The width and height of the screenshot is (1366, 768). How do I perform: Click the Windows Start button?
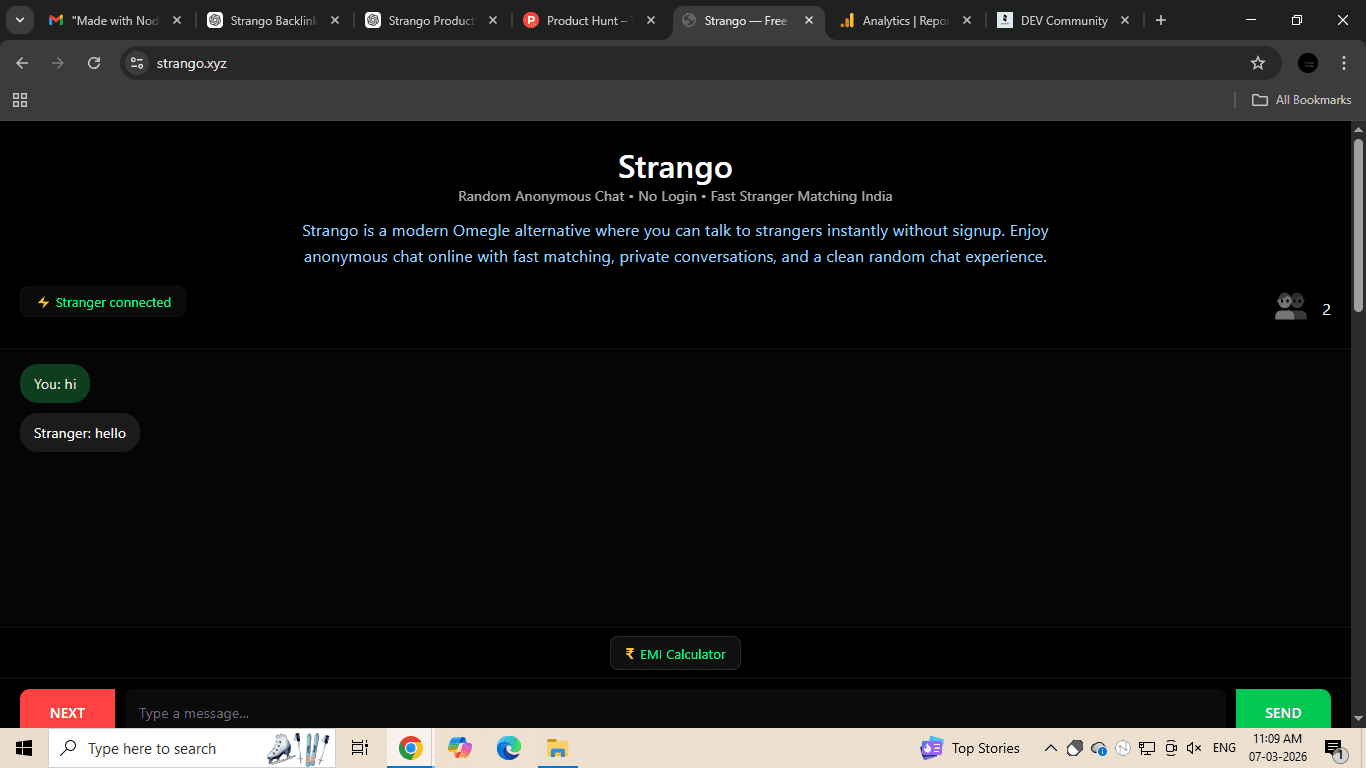click(22, 747)
